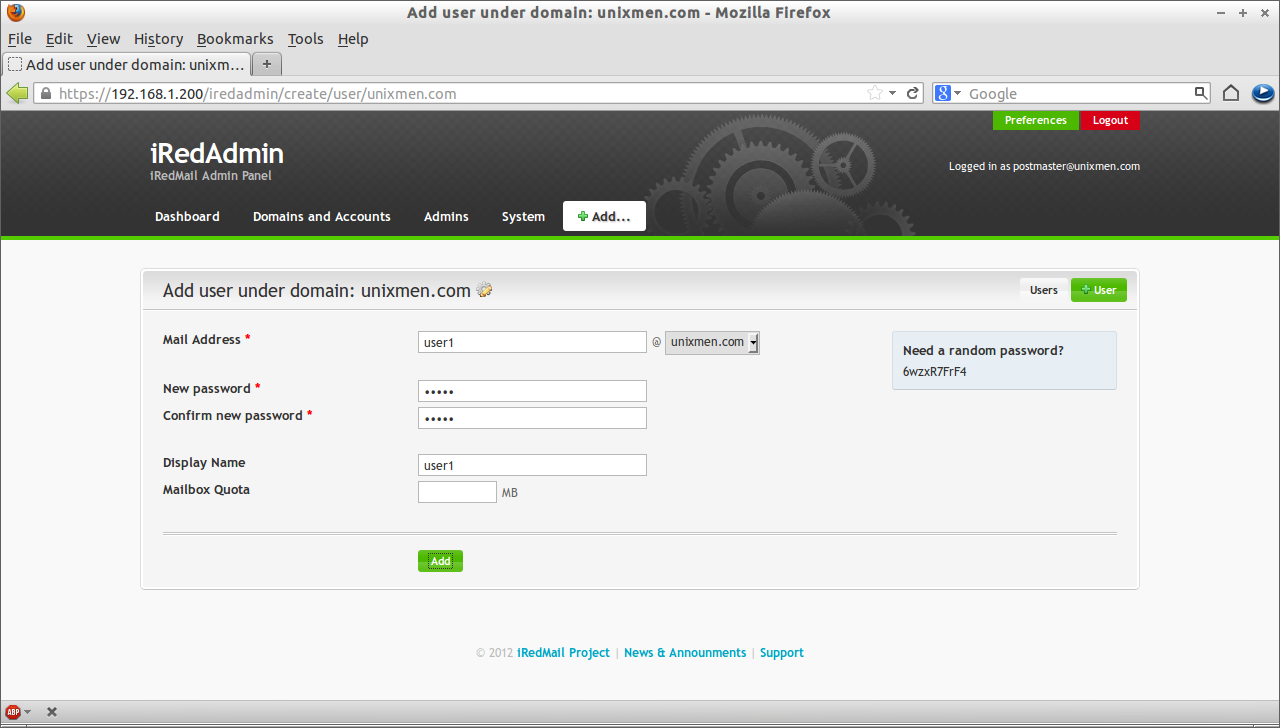Focus the New password field
Screen dimensions: 1280x728
532,391
